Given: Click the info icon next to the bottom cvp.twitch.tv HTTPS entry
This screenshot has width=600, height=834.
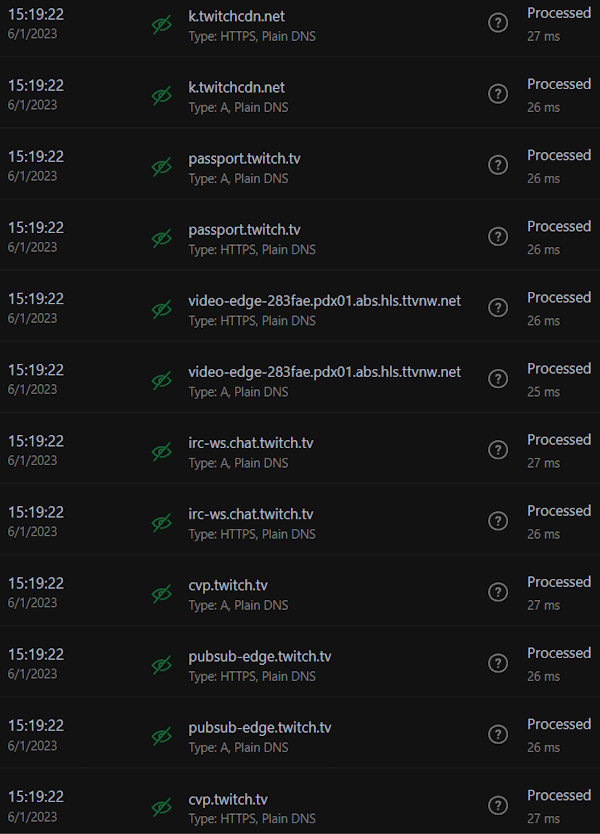Looking at the screenshot, I should [x=497, y=805].
